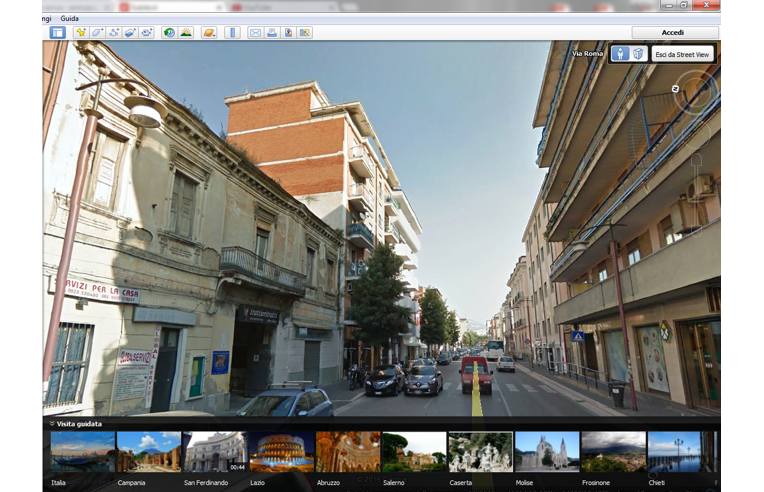The height and width of the screenshot is (492, 764).
Task: Select the add polygon tool
Action: click(x=97, y=33)
